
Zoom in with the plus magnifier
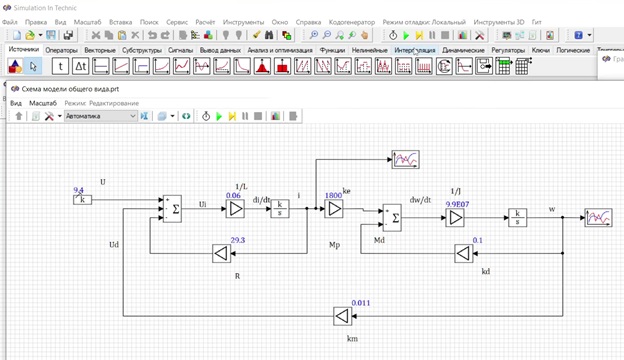314,35
